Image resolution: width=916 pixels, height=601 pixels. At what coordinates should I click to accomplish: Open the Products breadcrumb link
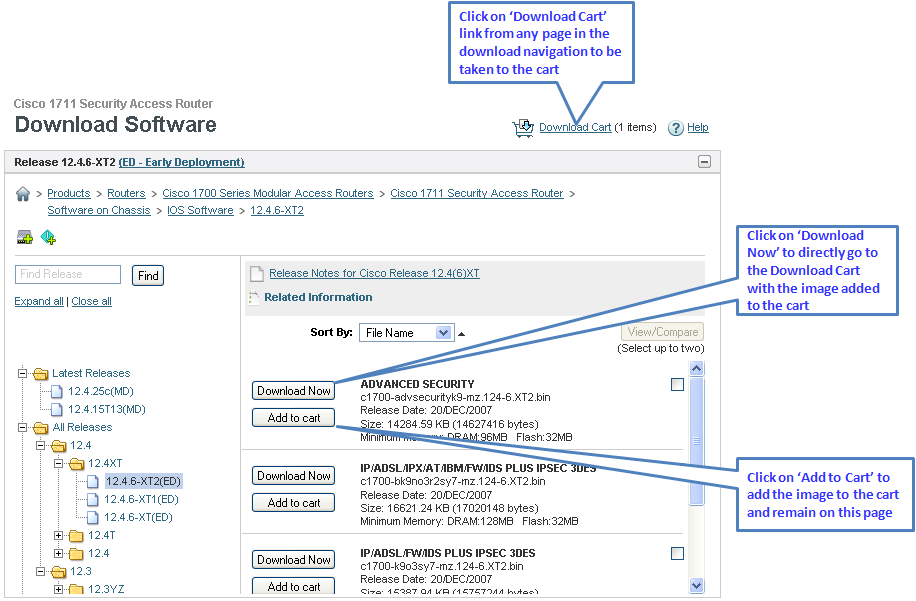(69, 193)
